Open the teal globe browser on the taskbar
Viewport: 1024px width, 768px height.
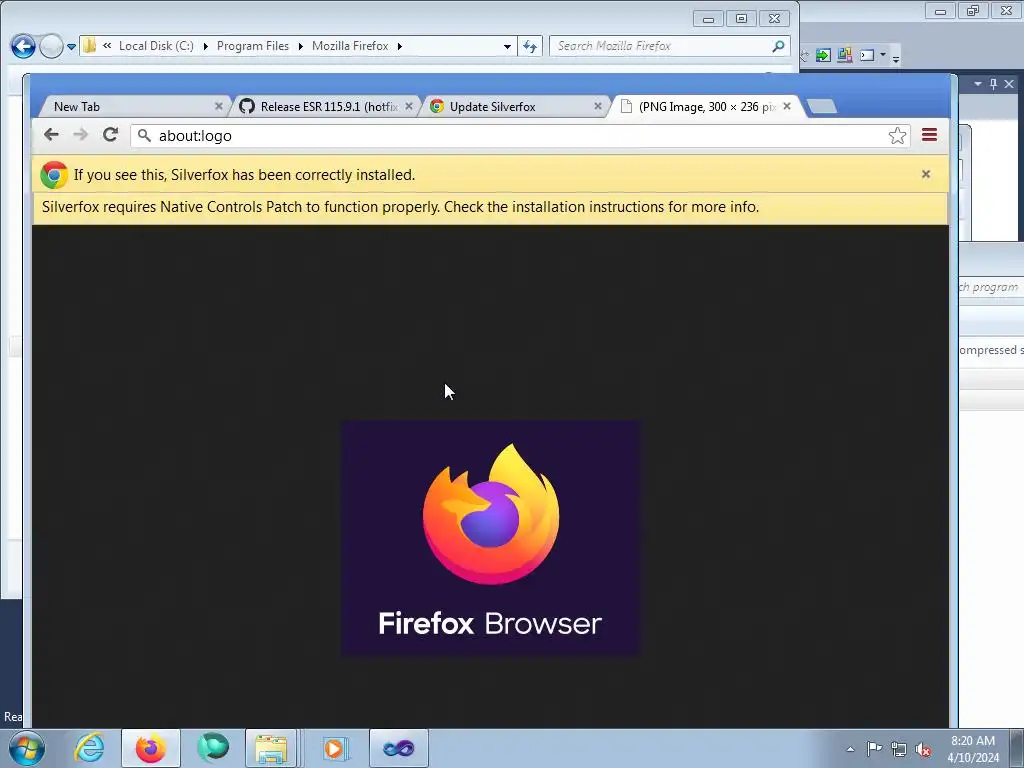[213, 748]
